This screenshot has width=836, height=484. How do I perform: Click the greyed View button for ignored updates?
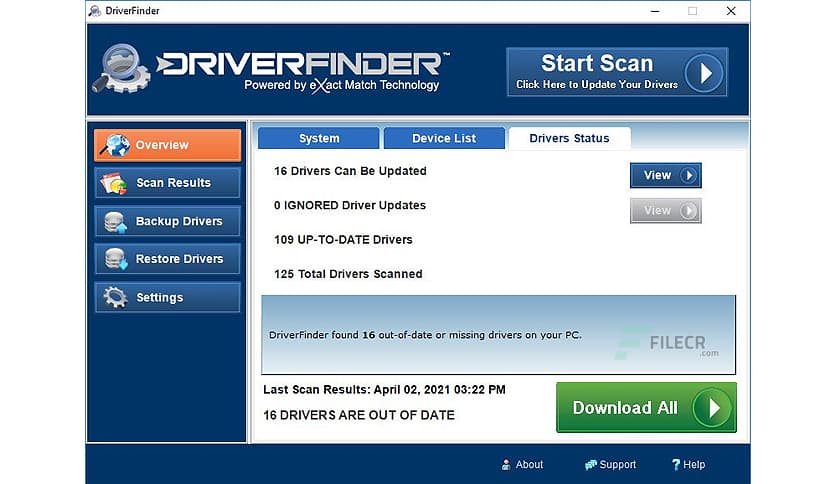(x=665, y=211)
